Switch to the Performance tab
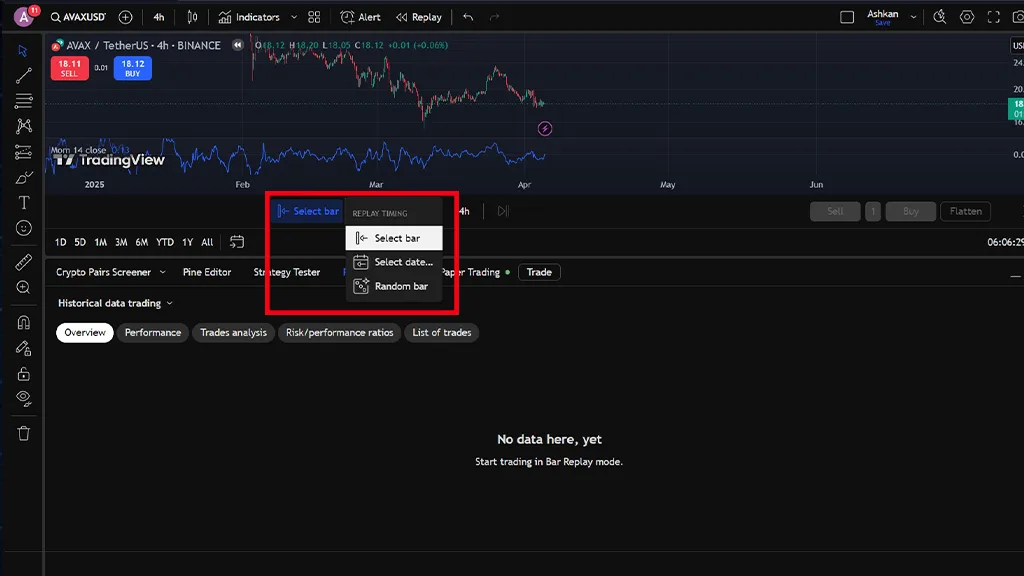This screenshot has width=1024, height=576. coord(153,333)
